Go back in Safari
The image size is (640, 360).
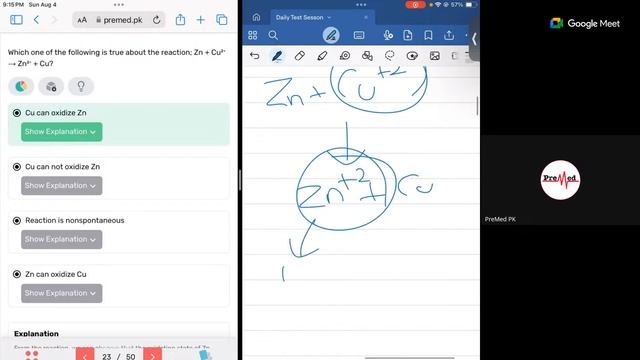click(x=36, y=20)
